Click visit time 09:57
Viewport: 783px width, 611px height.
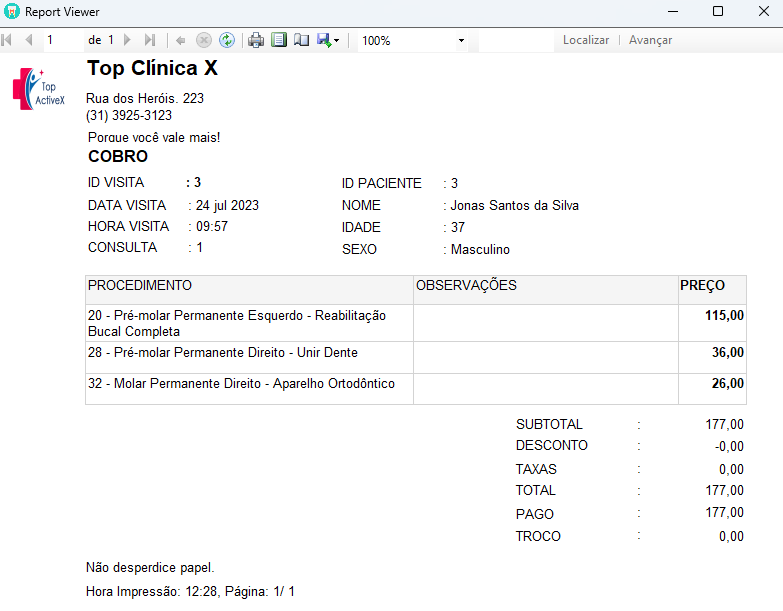coord(212,226)
